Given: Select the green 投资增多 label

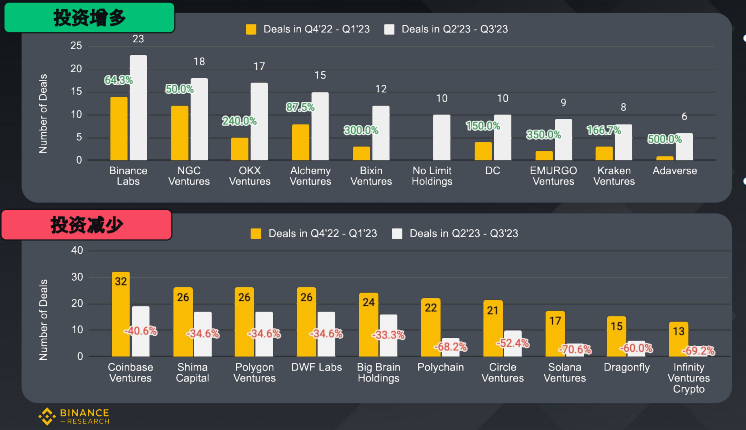Looking at the screenshot, I should (x=89, y=18).
